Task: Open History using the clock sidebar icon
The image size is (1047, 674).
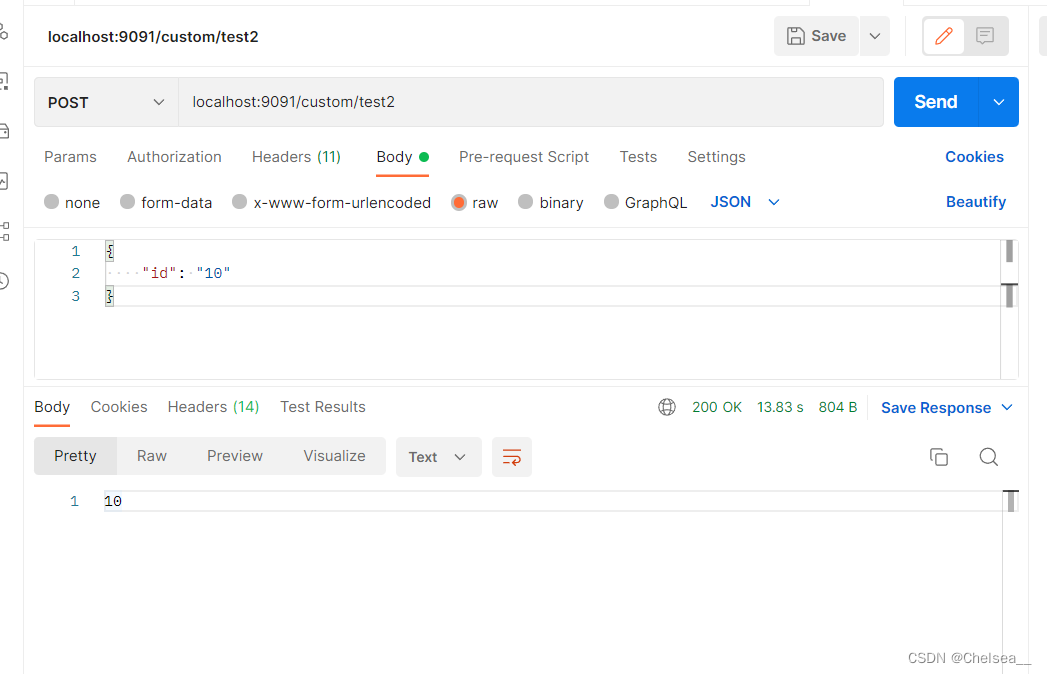Action: point(3,281)
